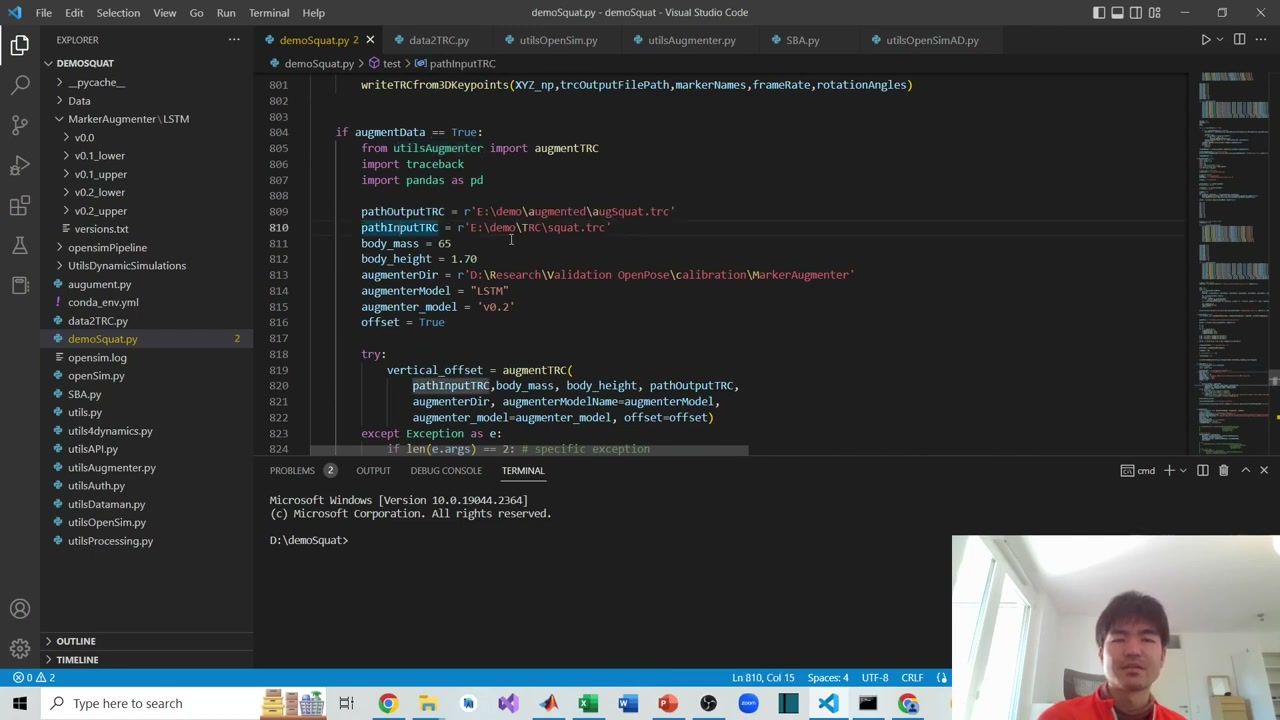Click errors and warnings status bar indicator

click(x=33, y=678)
